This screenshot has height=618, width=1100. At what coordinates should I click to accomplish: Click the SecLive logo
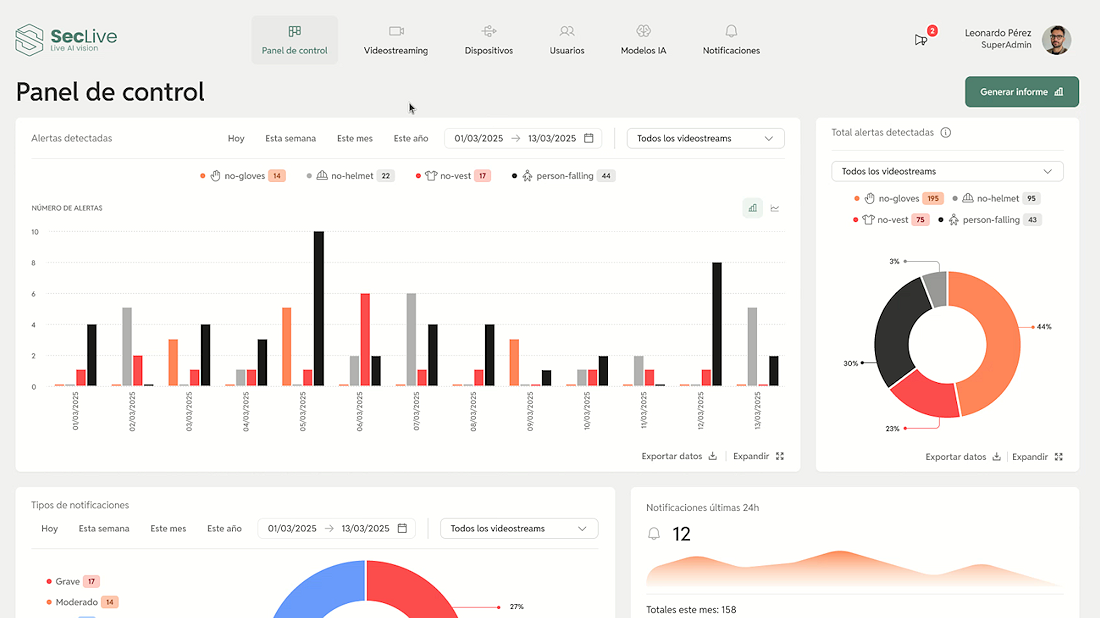(x=67, y=39)
